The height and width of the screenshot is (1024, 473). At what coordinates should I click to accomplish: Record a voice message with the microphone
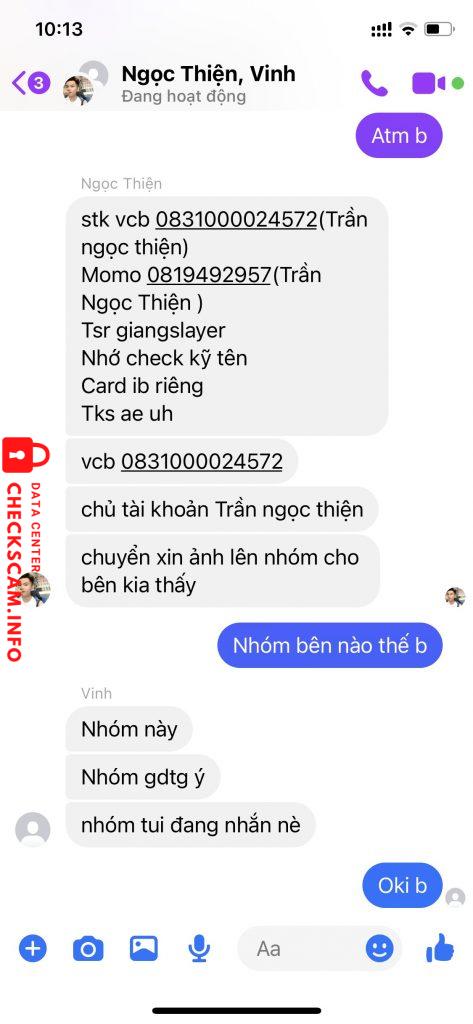[199, 948]
